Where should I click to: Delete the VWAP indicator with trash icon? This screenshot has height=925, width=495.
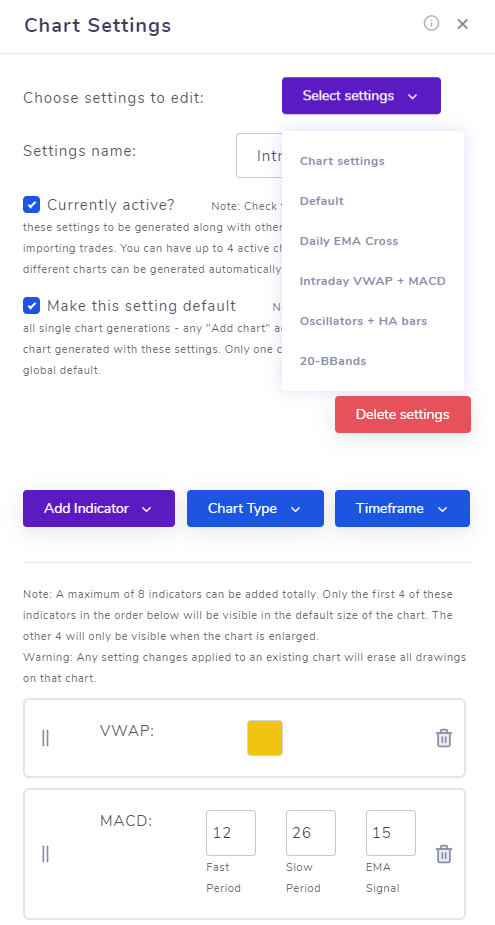[444, 738]
